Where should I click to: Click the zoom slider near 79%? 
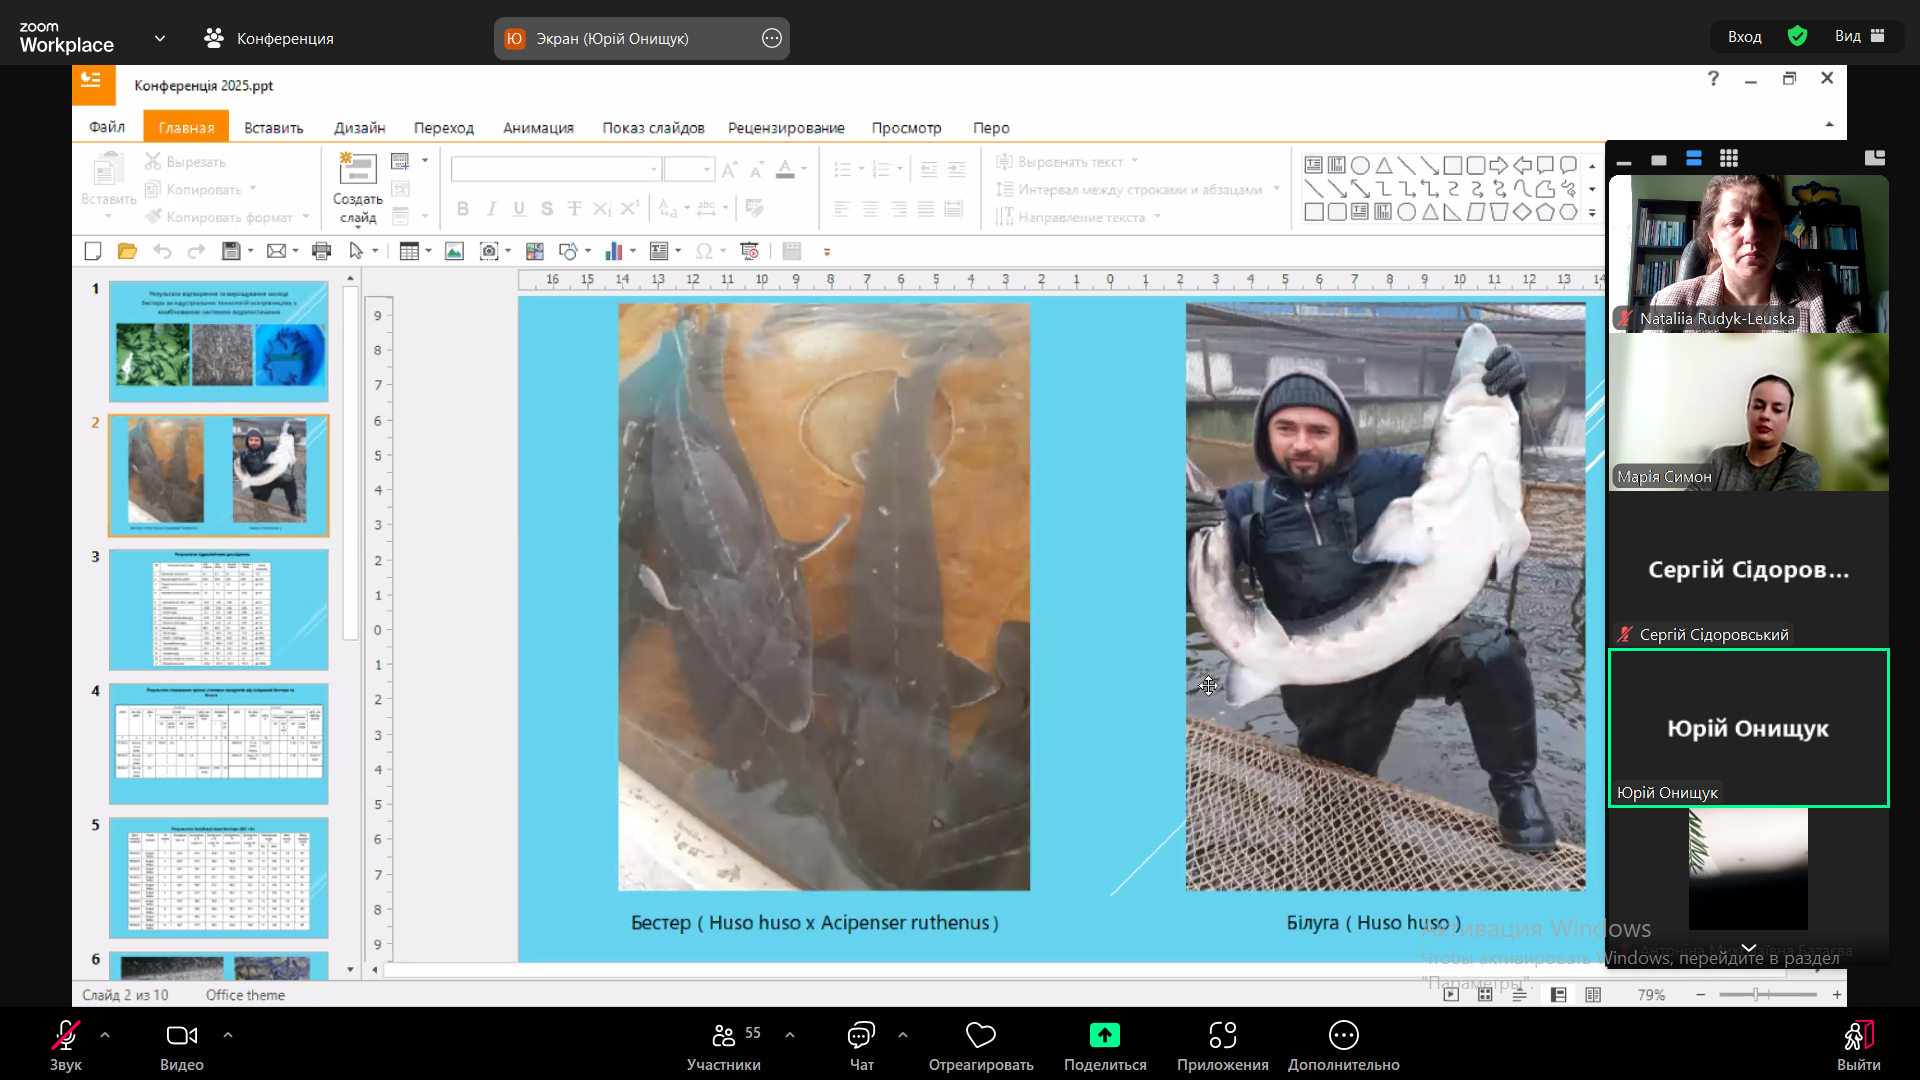[x=1757, y=994]
